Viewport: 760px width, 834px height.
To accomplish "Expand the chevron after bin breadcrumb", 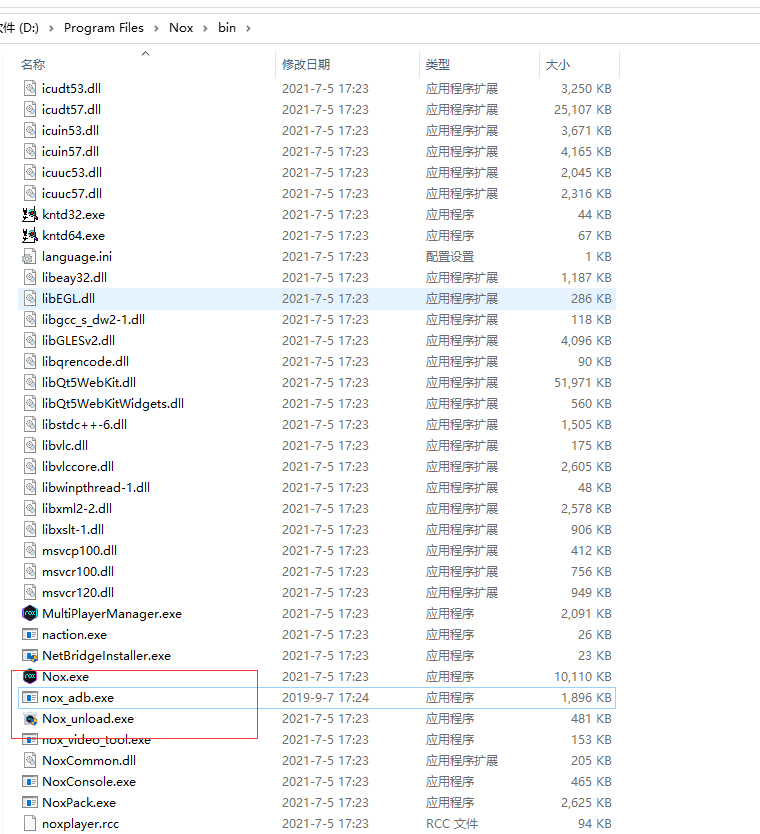I will tap(248, 28).
